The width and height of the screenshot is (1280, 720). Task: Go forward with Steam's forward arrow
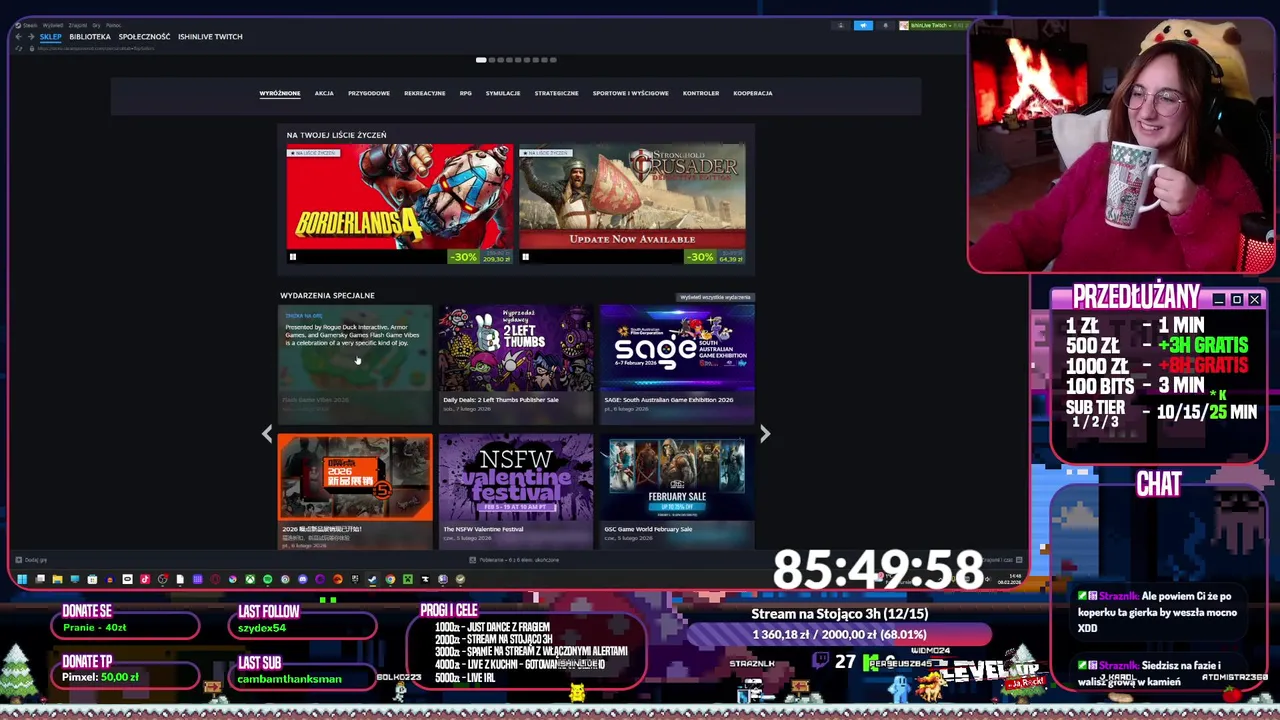pos(31,37)
